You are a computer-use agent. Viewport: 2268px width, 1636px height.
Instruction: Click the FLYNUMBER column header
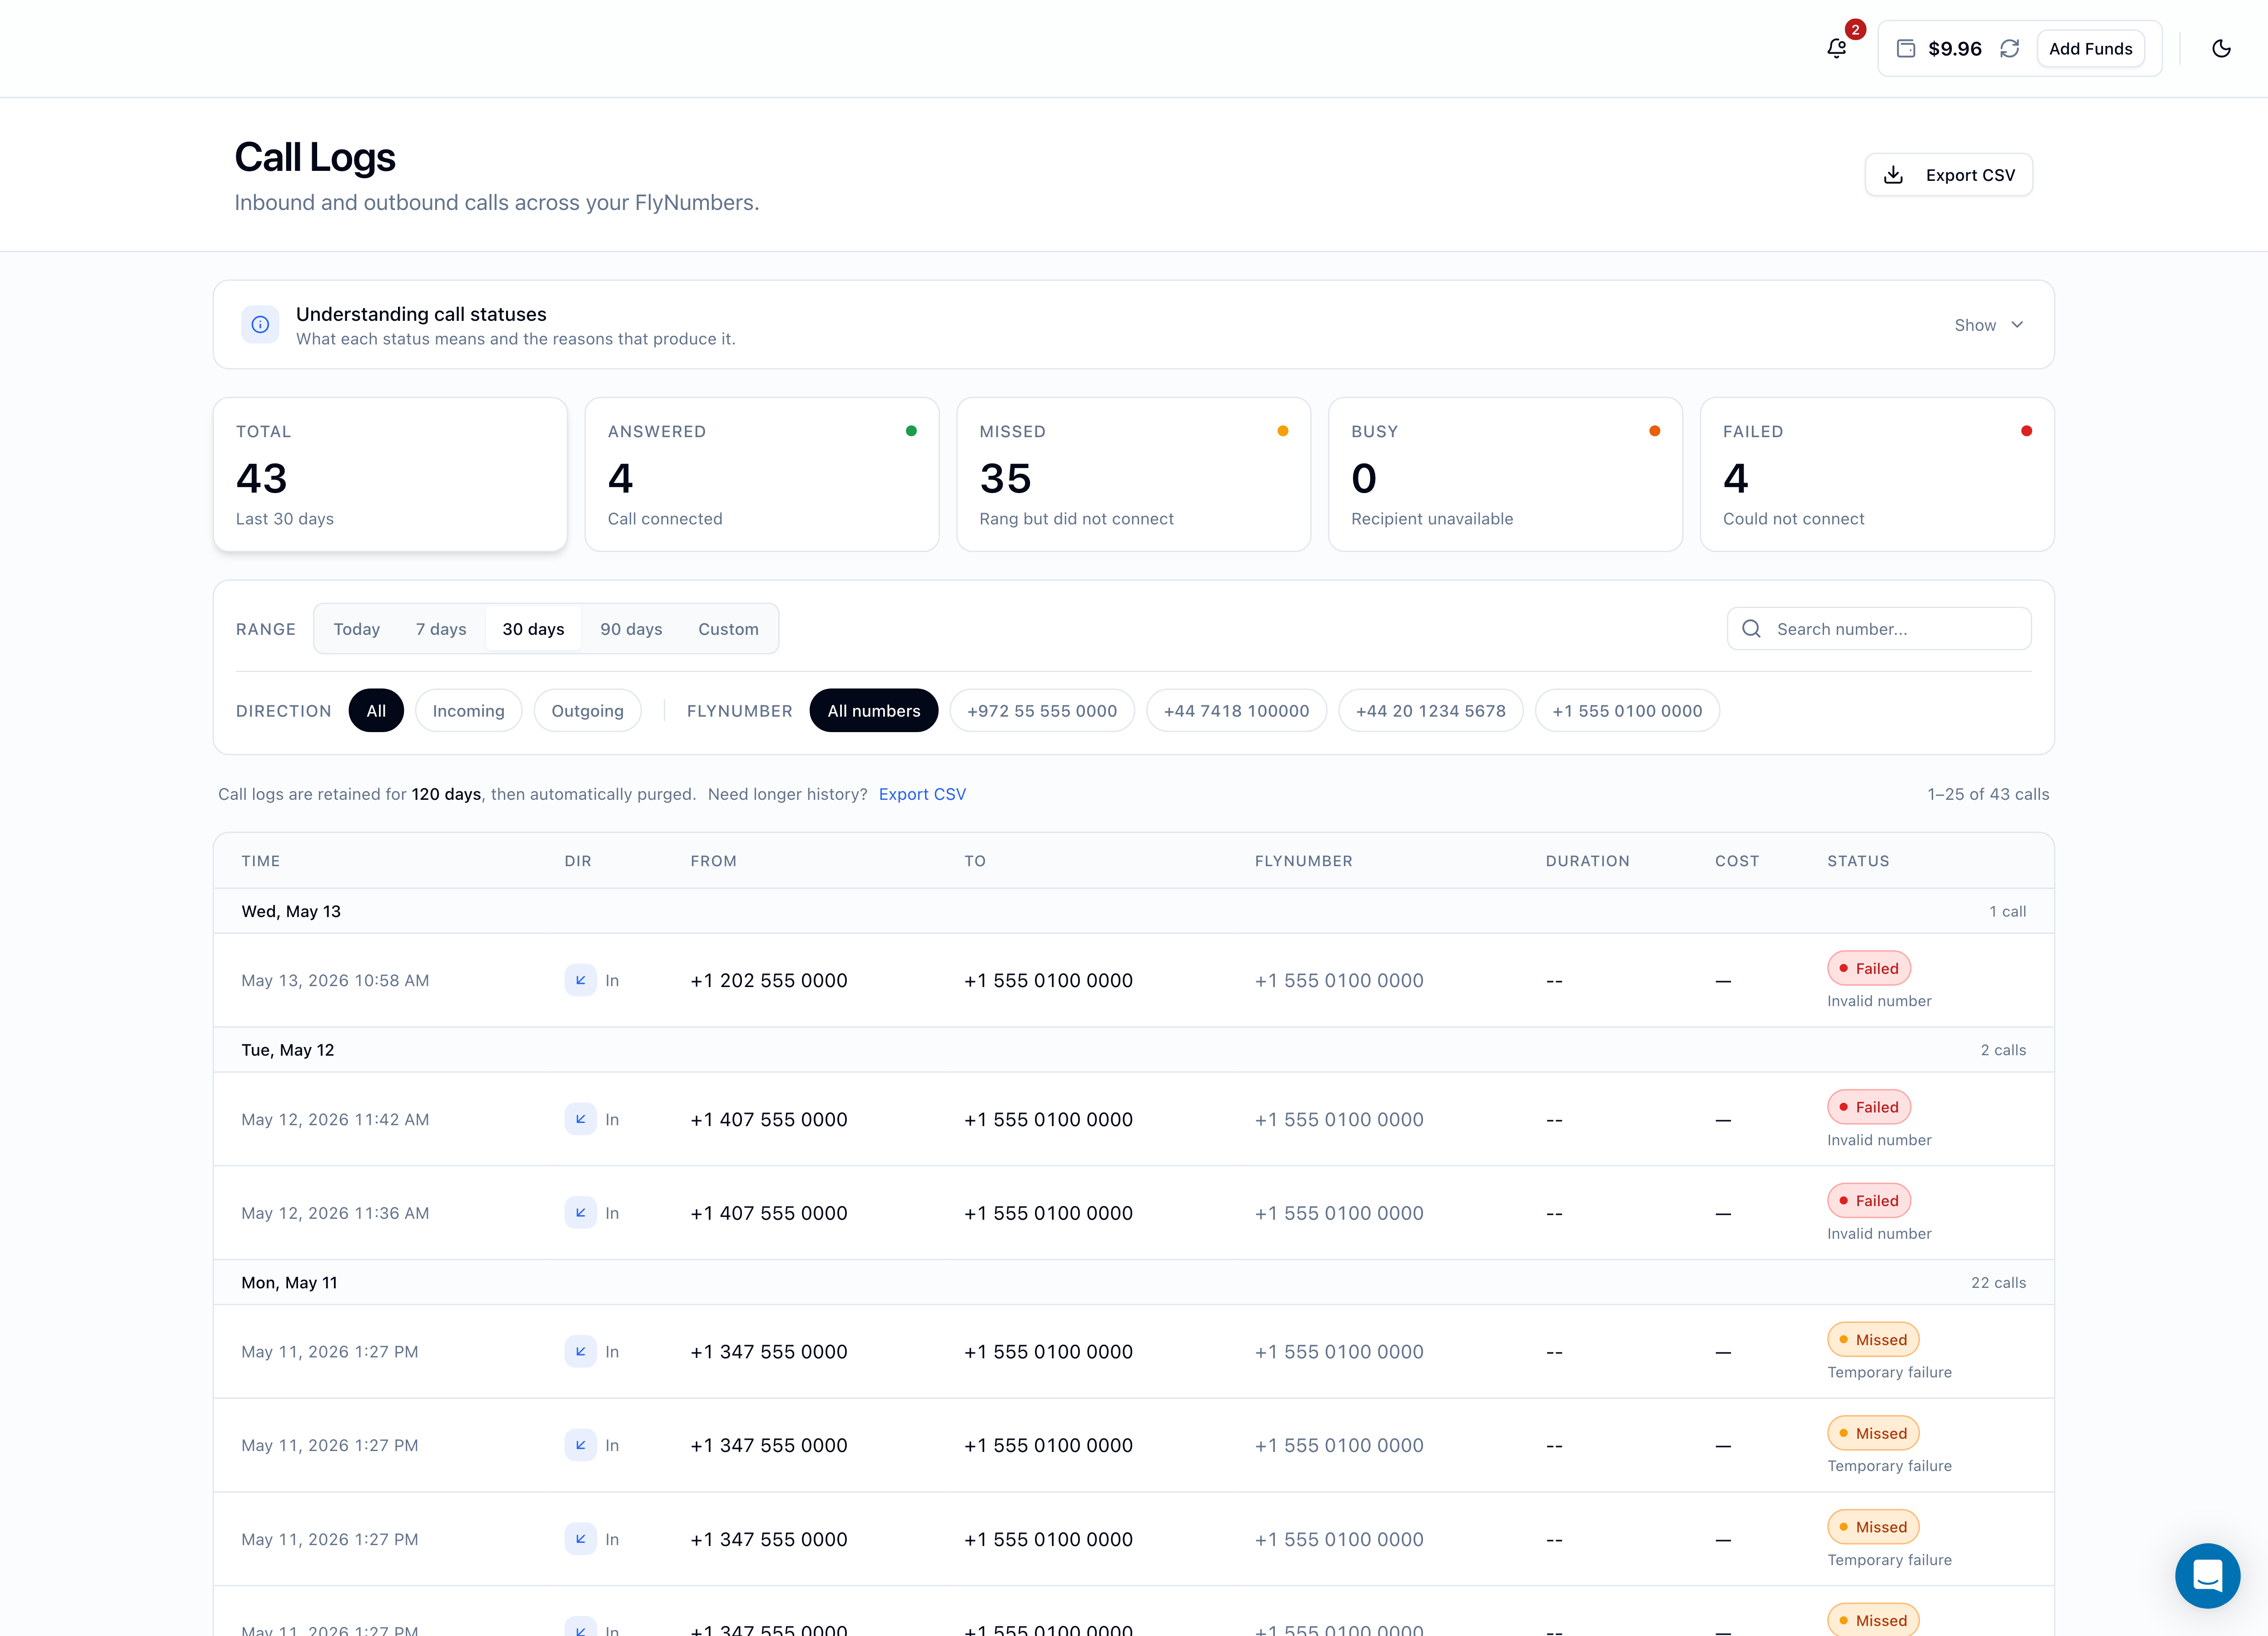(x=1303, y=861)
